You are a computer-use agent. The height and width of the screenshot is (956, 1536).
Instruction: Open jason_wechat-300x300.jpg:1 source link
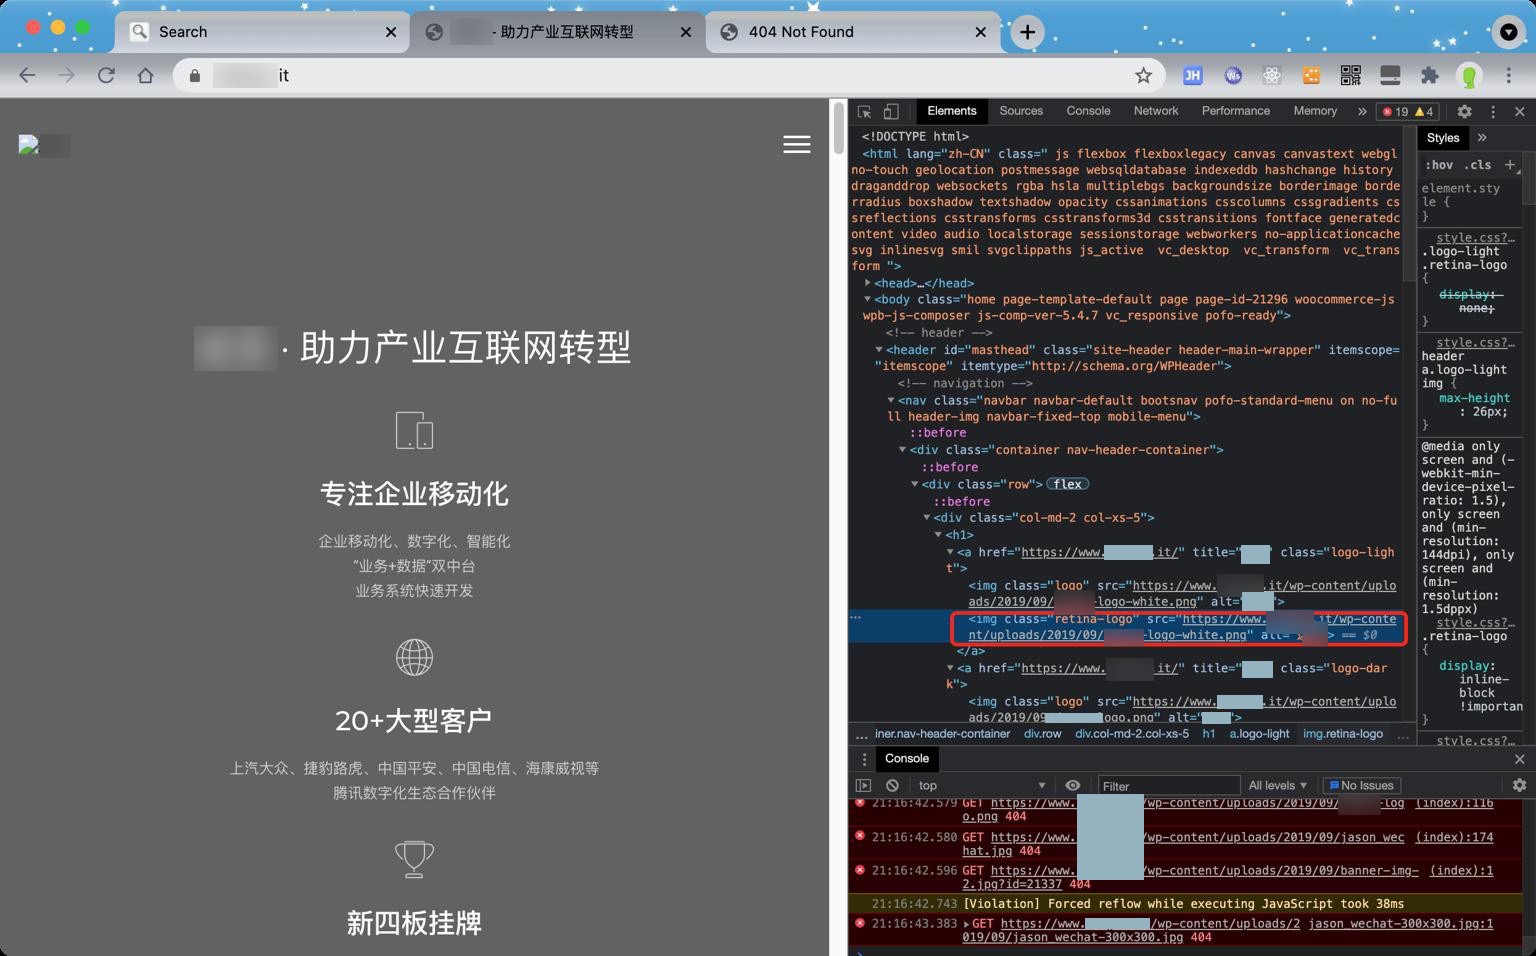[x=1400, y=924]
